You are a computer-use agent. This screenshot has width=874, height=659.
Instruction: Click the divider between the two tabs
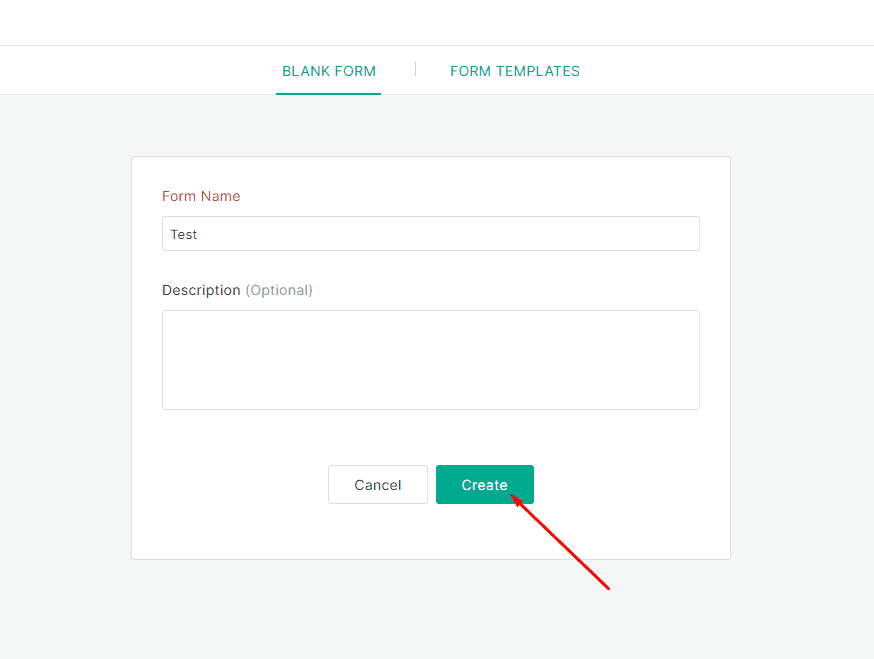tap(415, 69)
